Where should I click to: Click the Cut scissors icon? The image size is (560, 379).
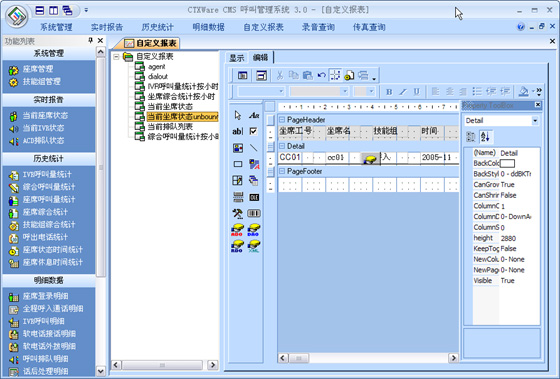(280, 75)
